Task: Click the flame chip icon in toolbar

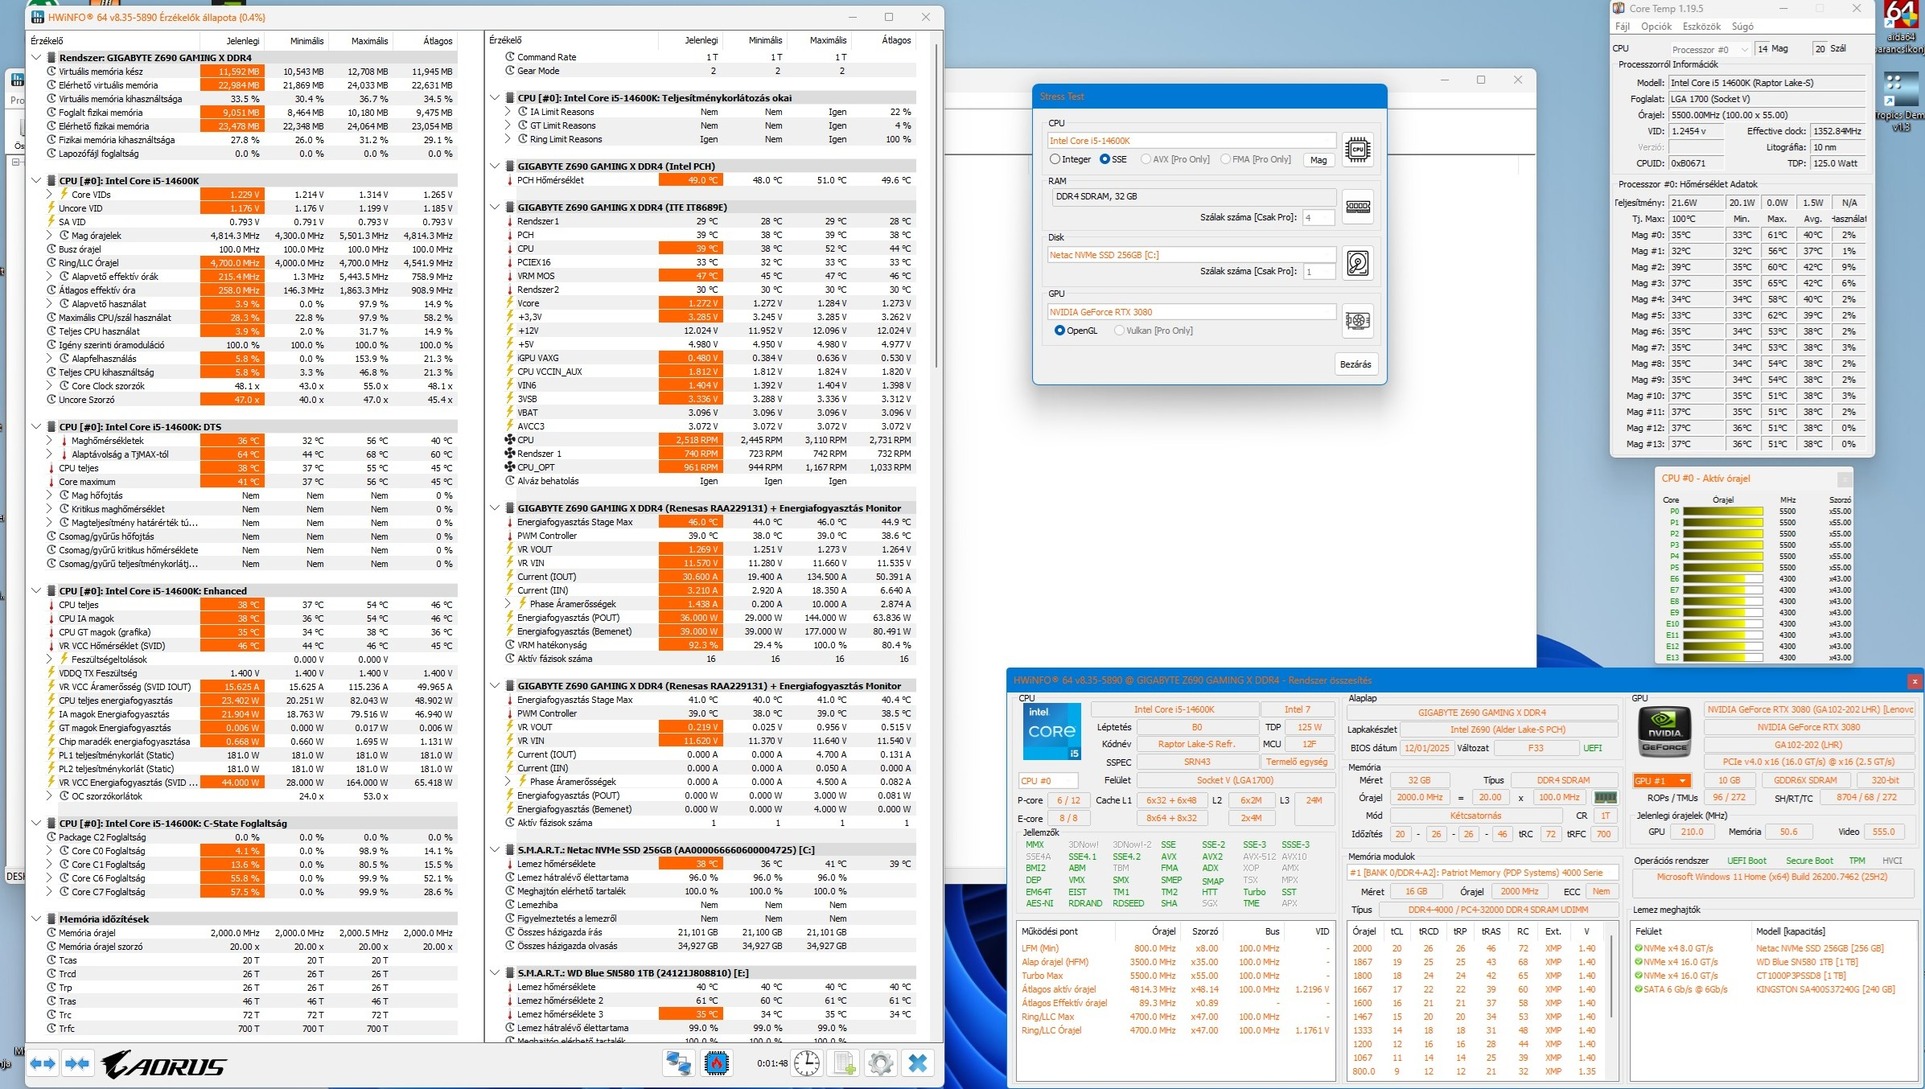Action: pos(716,1064)
